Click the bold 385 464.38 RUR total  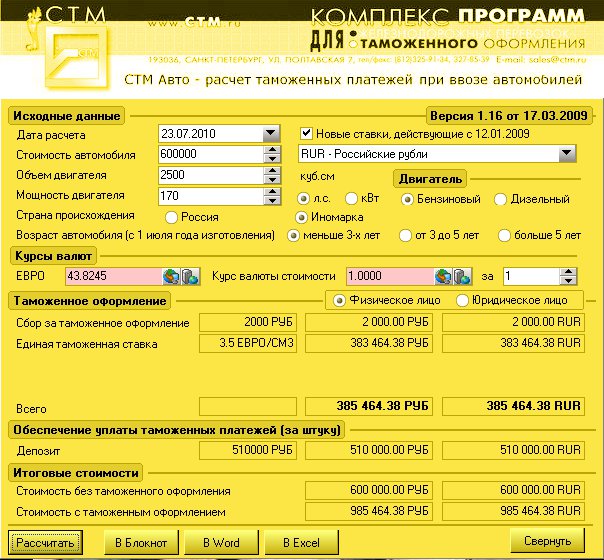click(513, 406)
